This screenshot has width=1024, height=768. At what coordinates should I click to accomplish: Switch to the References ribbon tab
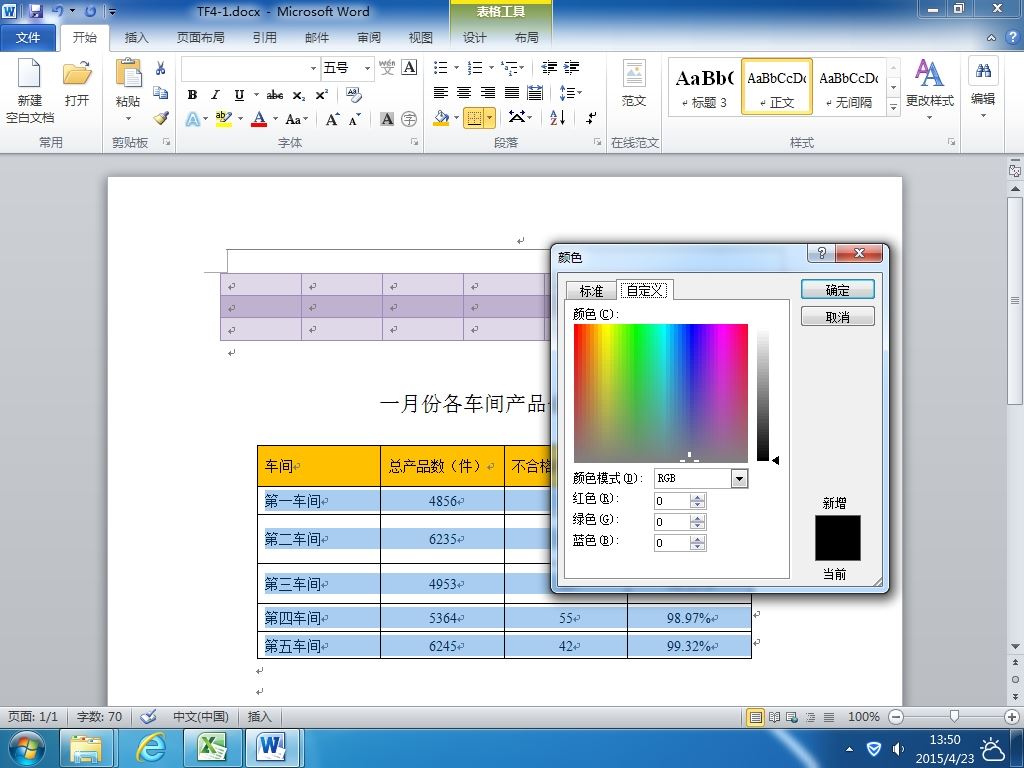[x=264, y=38]
